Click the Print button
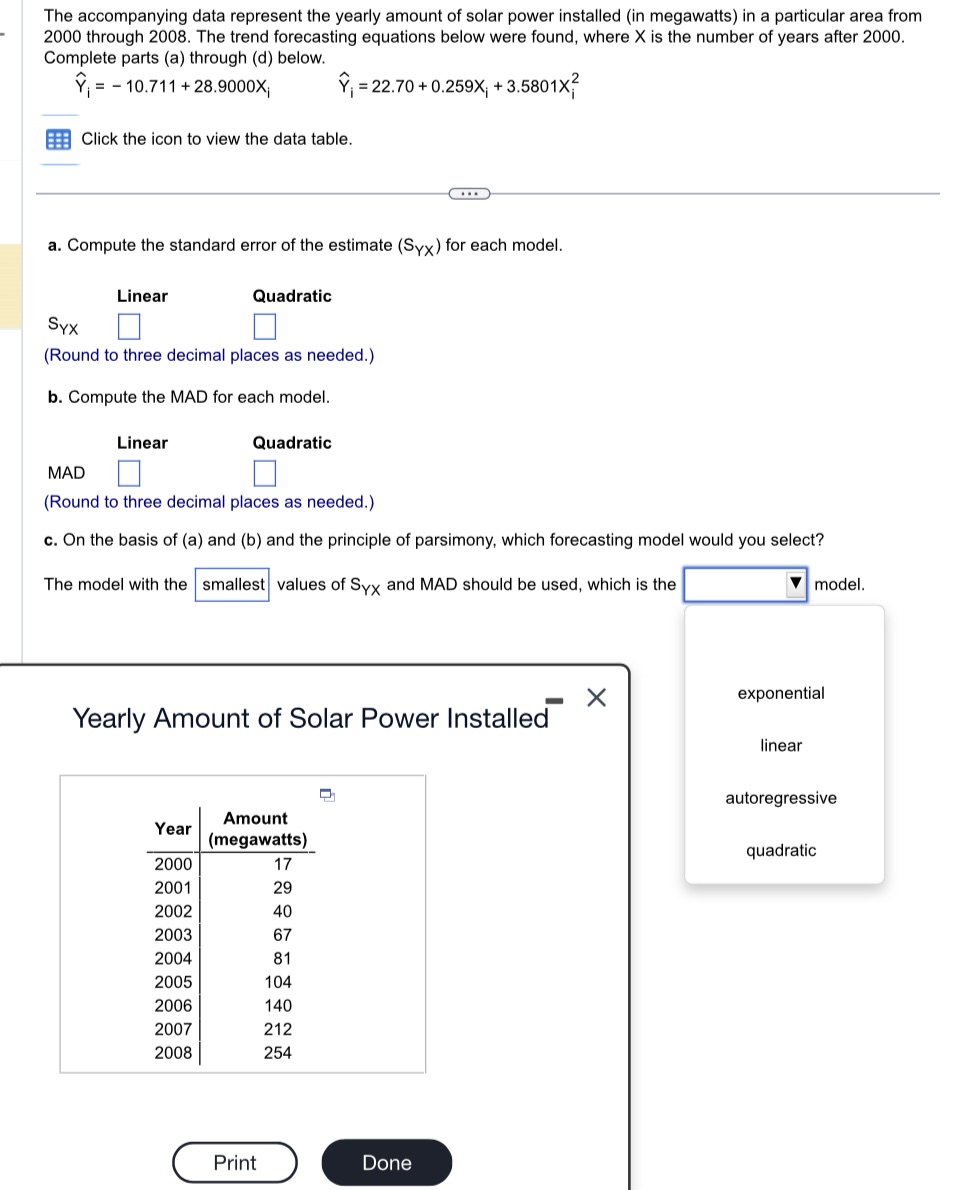 (234, 1162)
